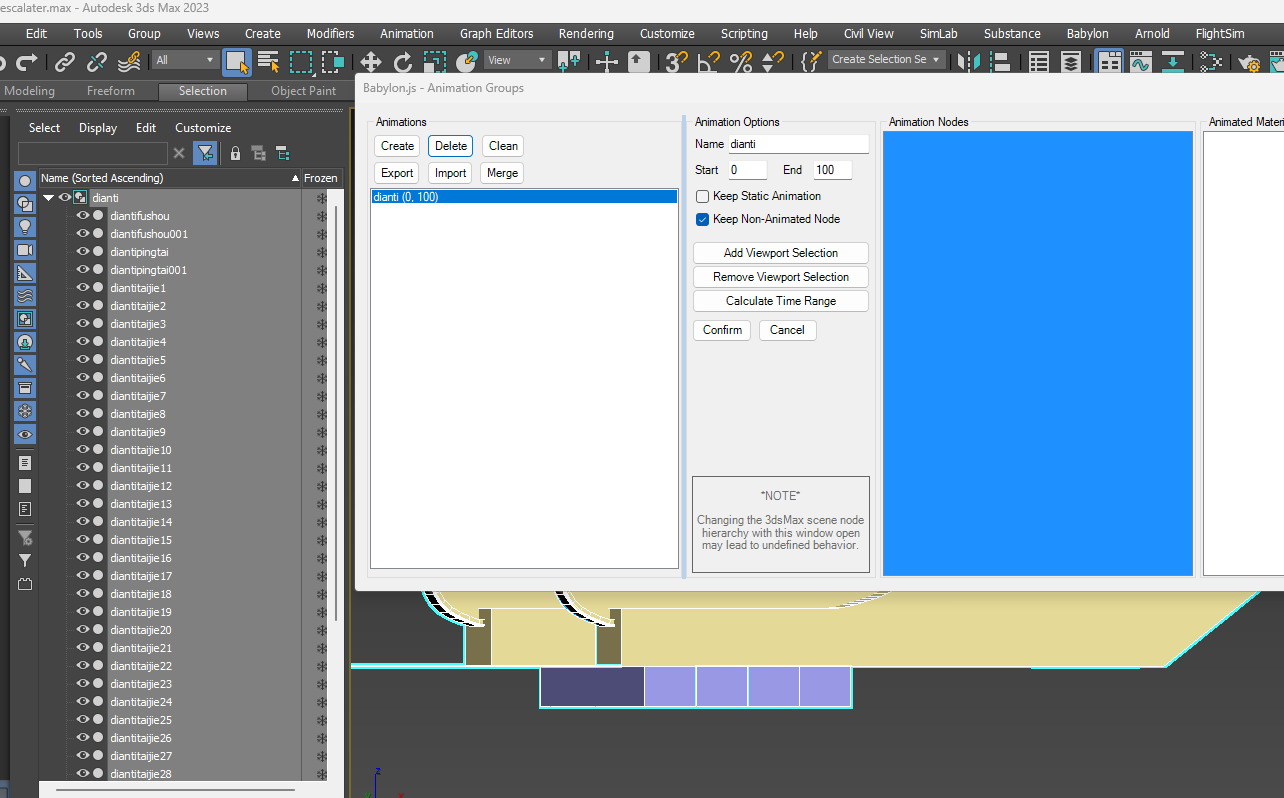Hide diantifushou using its eye icon
The image size is (1284, 798).
[x=83, y=216]
